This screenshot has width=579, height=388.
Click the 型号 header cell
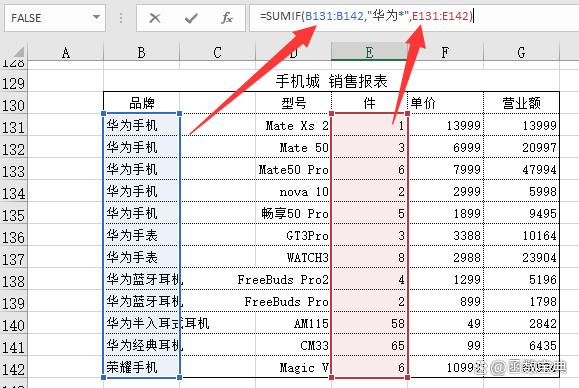[x=294, y=103]
